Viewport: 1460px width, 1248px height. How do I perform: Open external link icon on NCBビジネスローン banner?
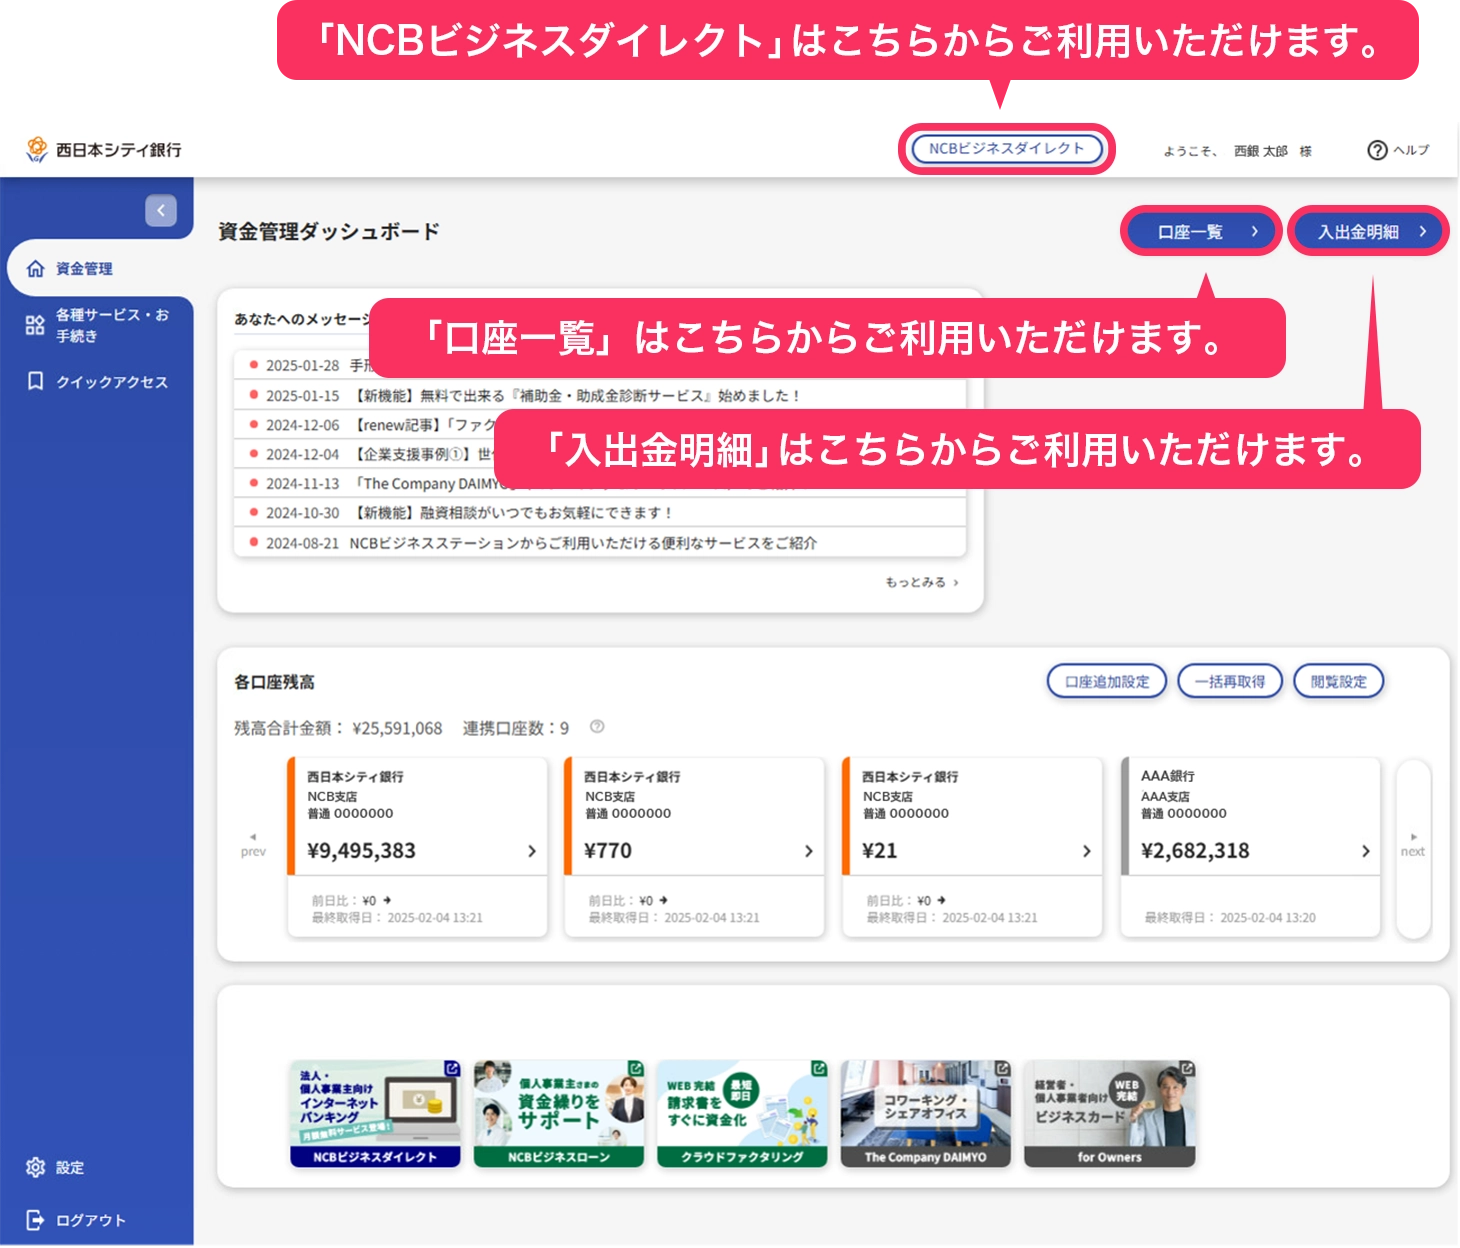pyautogui.click(x=635, y=1069)
